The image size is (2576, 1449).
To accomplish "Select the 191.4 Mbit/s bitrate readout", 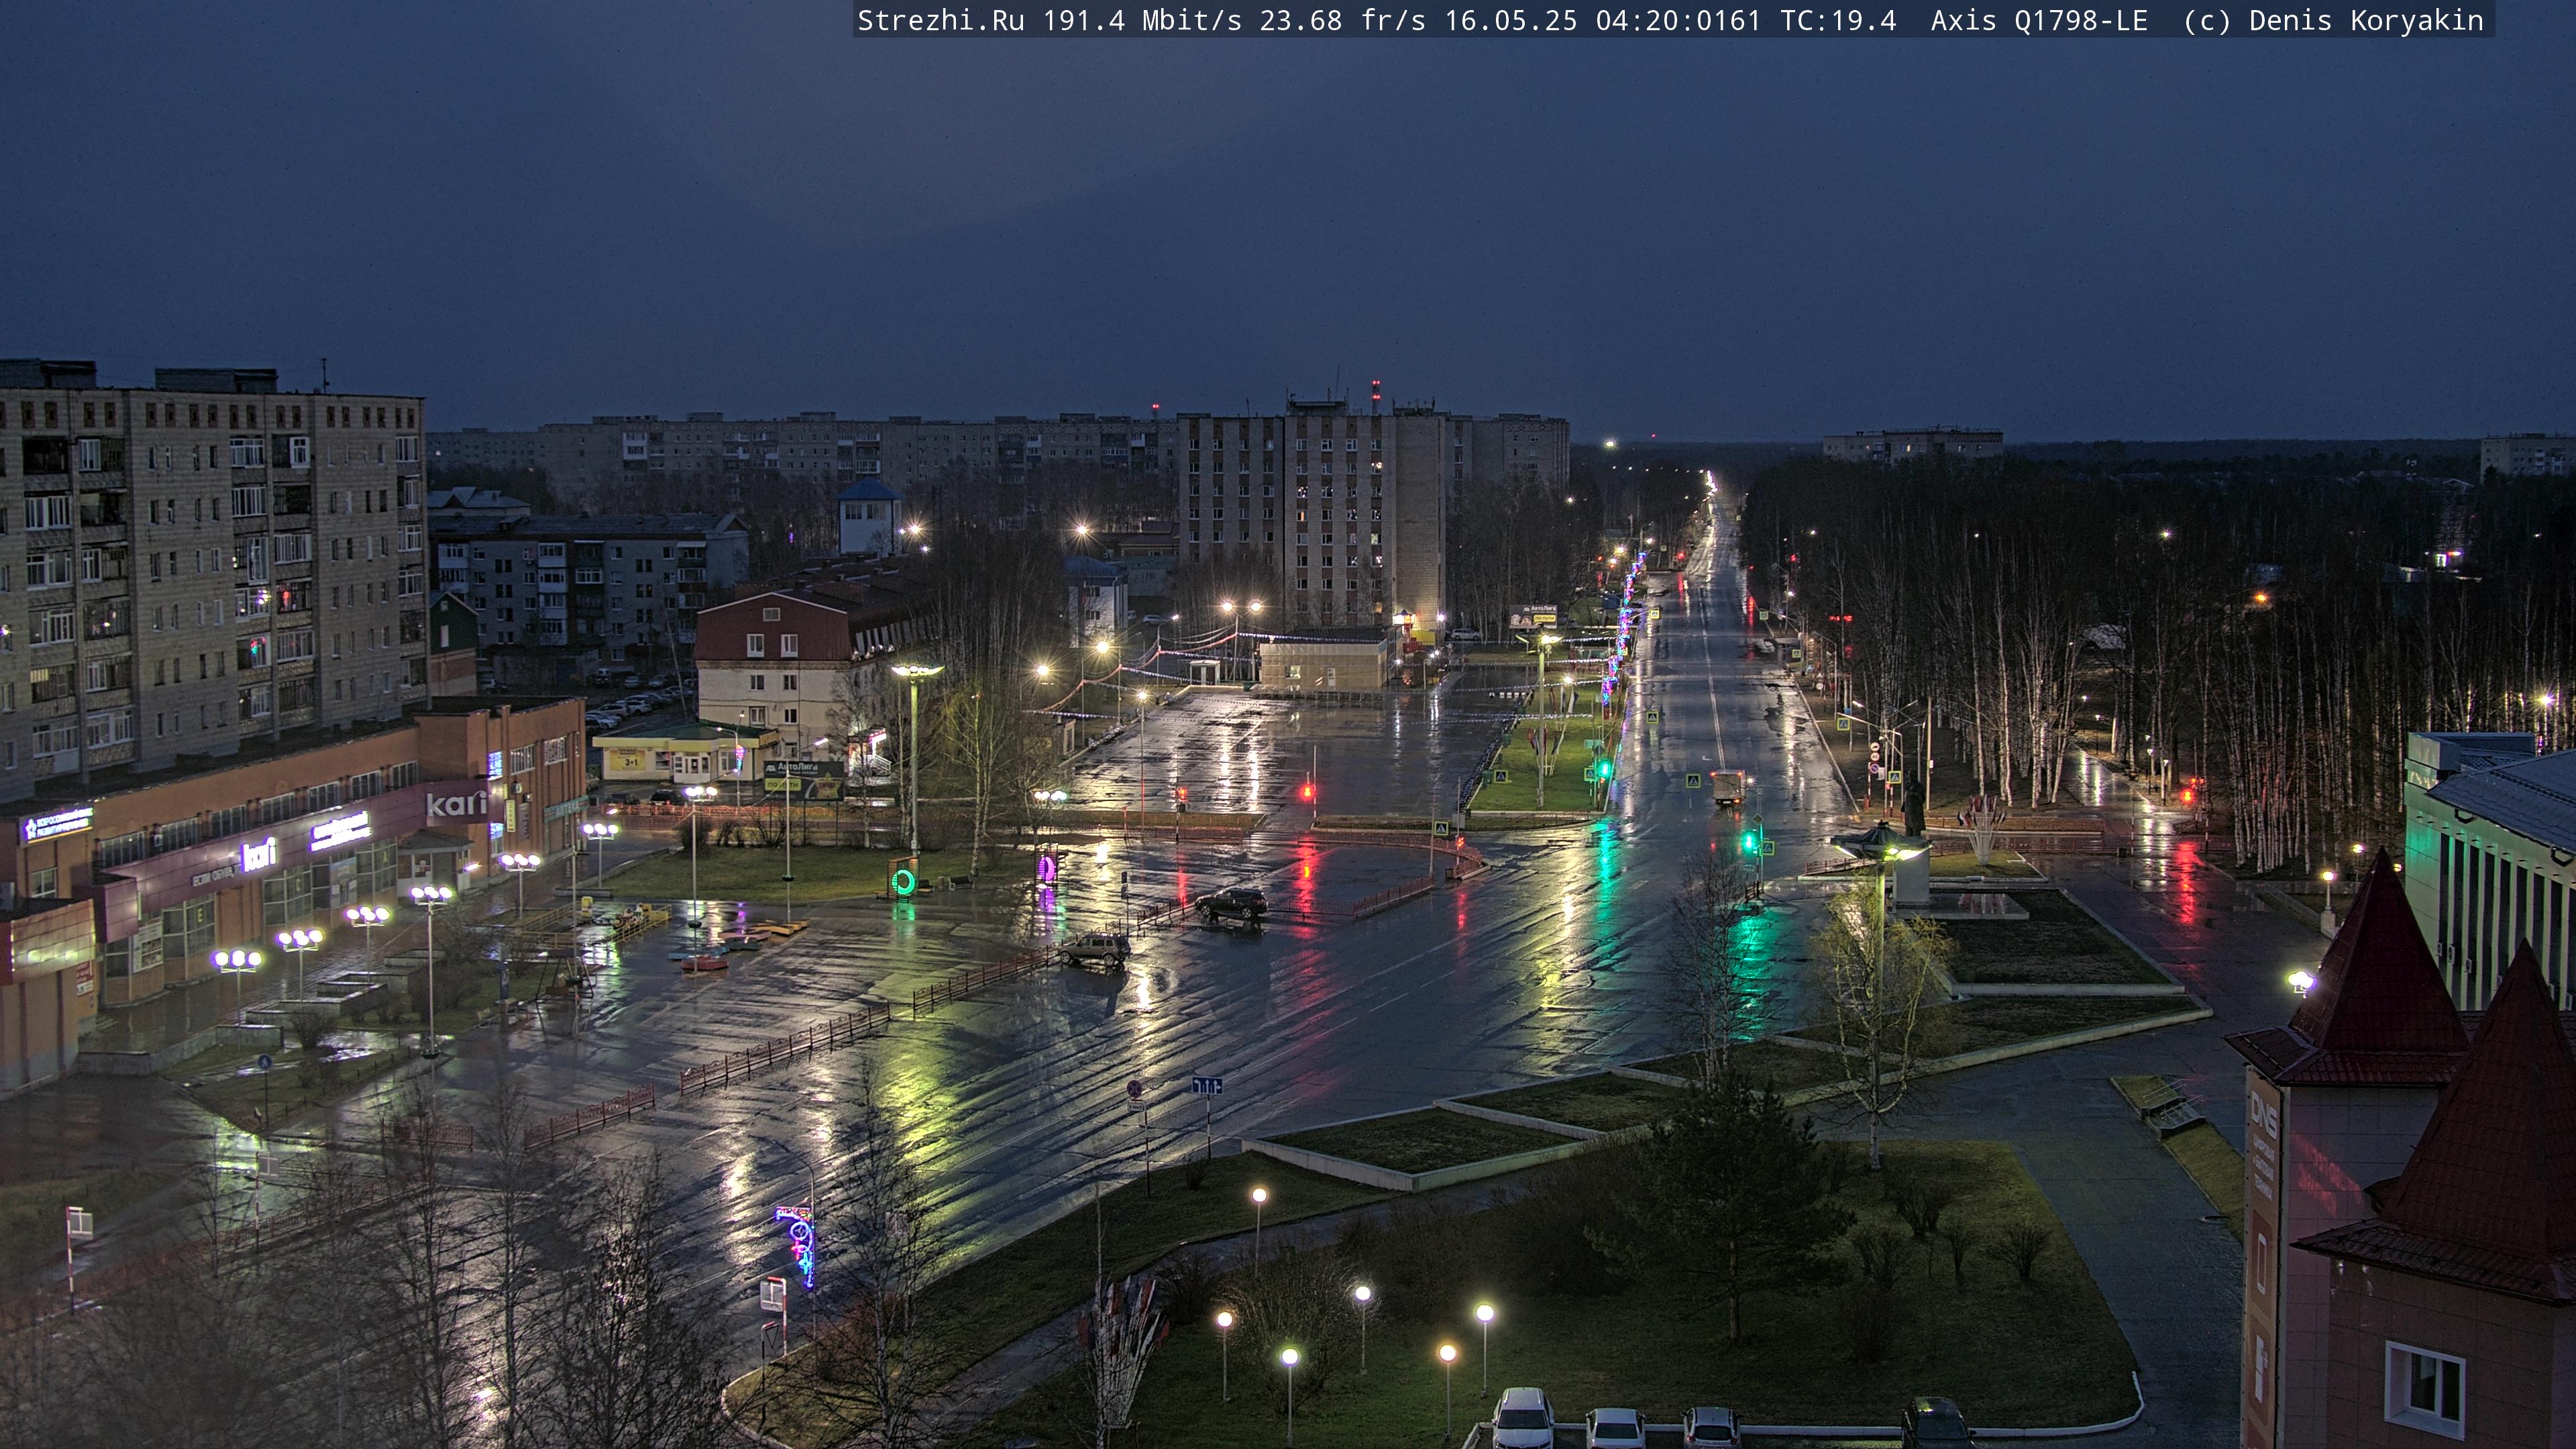I will click(x=1142, y=21).
